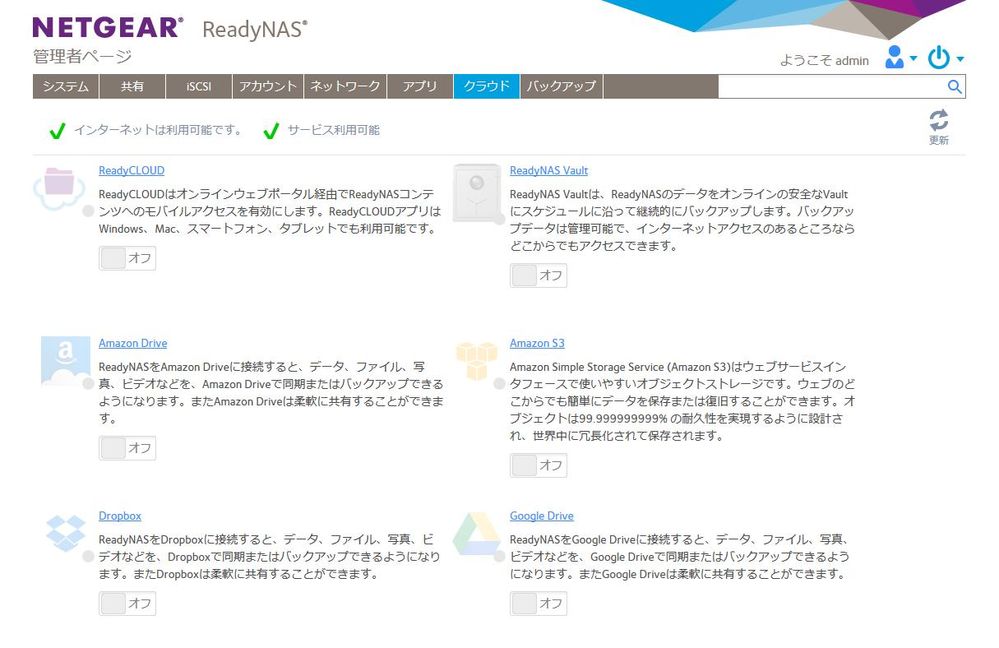Click the ようこそ admin greeting text

point(824,61)
